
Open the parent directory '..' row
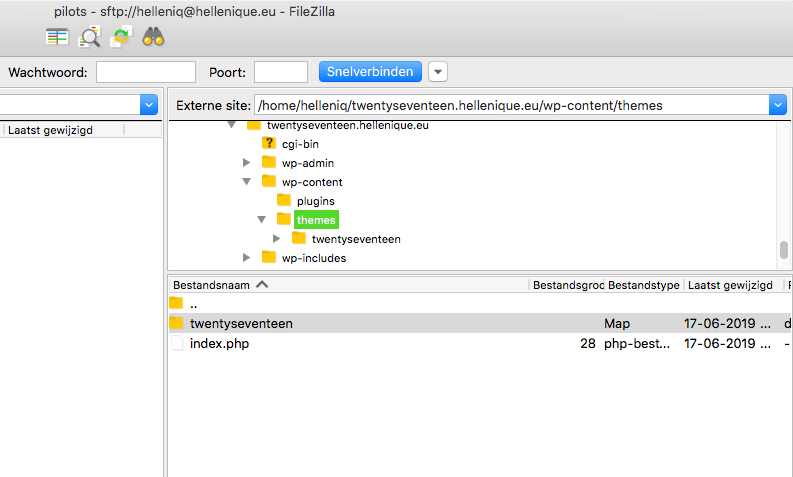tap(479, 304)
